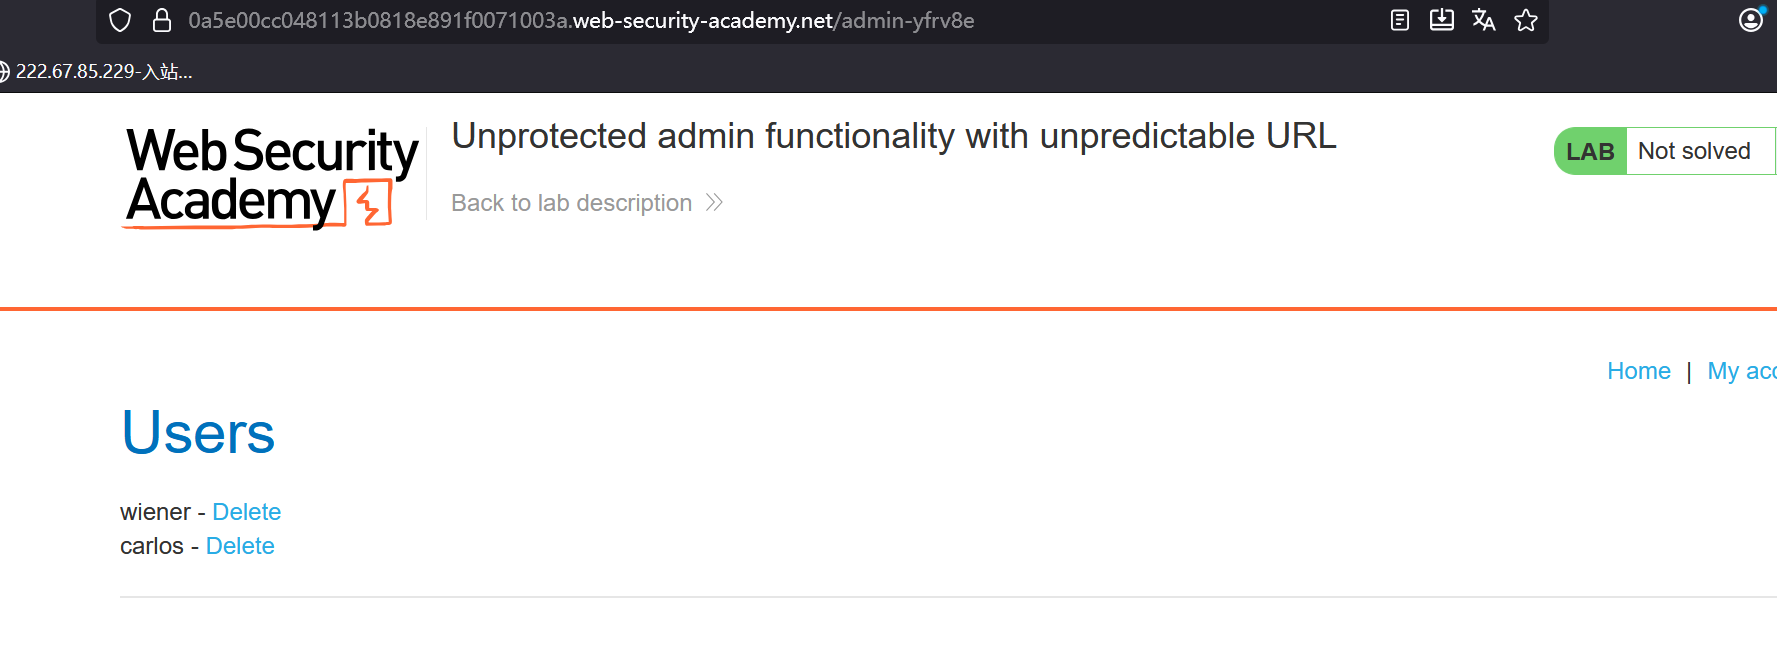The width and height of the screenshot is (1777, 661).
Task: Delete the wiener user
Action: coord(246,512)
